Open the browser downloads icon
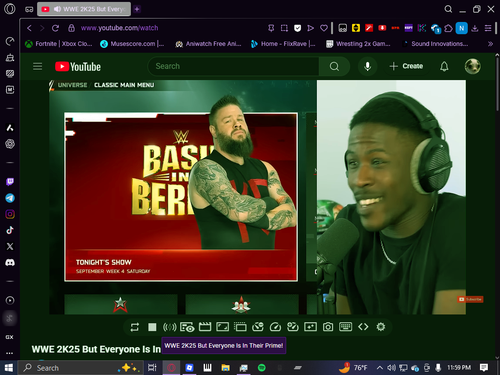The height and width of the screenshot is (375, 500). pyautogui.click(x=475, y=28)
